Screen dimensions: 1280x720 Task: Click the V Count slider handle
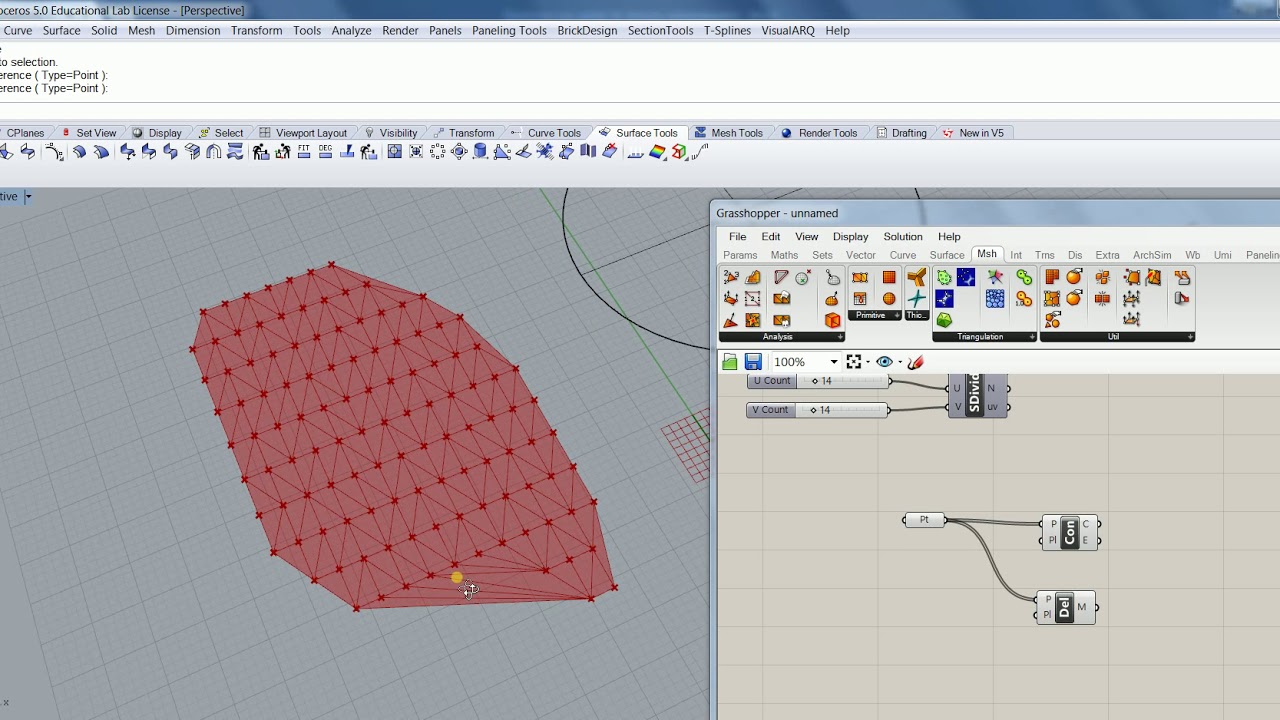[x=813, y=410]
